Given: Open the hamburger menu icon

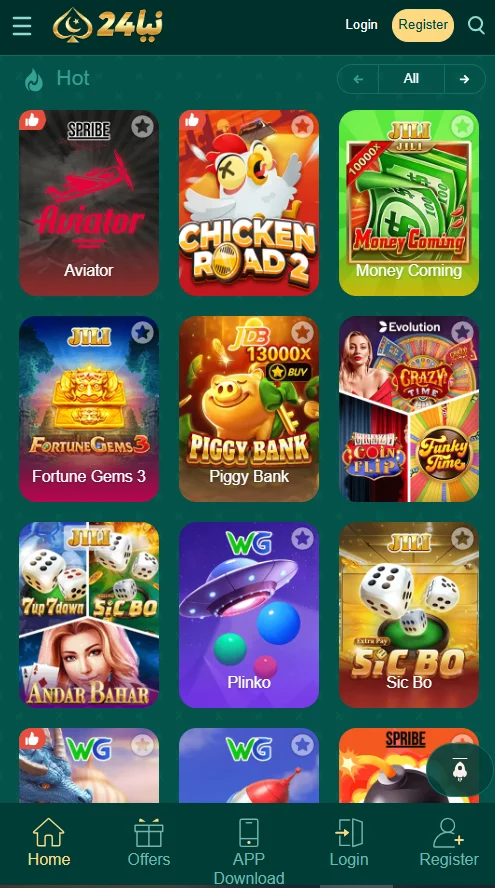Looking at the screenshot, I should pyautogui.click(x=22, y=26).
